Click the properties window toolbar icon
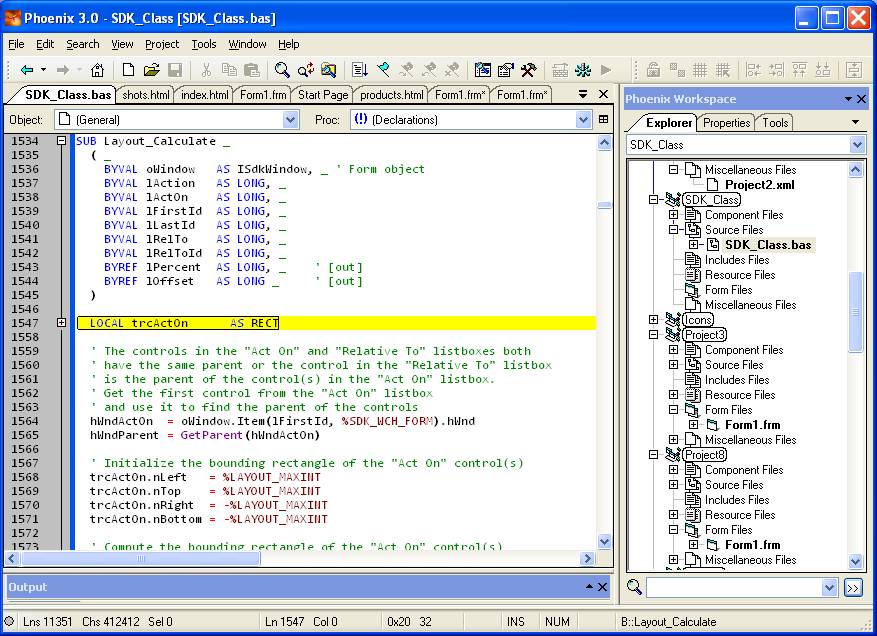The height and width of the screenshot is (636, 877). pyautogui.click(x=506, y=70)
